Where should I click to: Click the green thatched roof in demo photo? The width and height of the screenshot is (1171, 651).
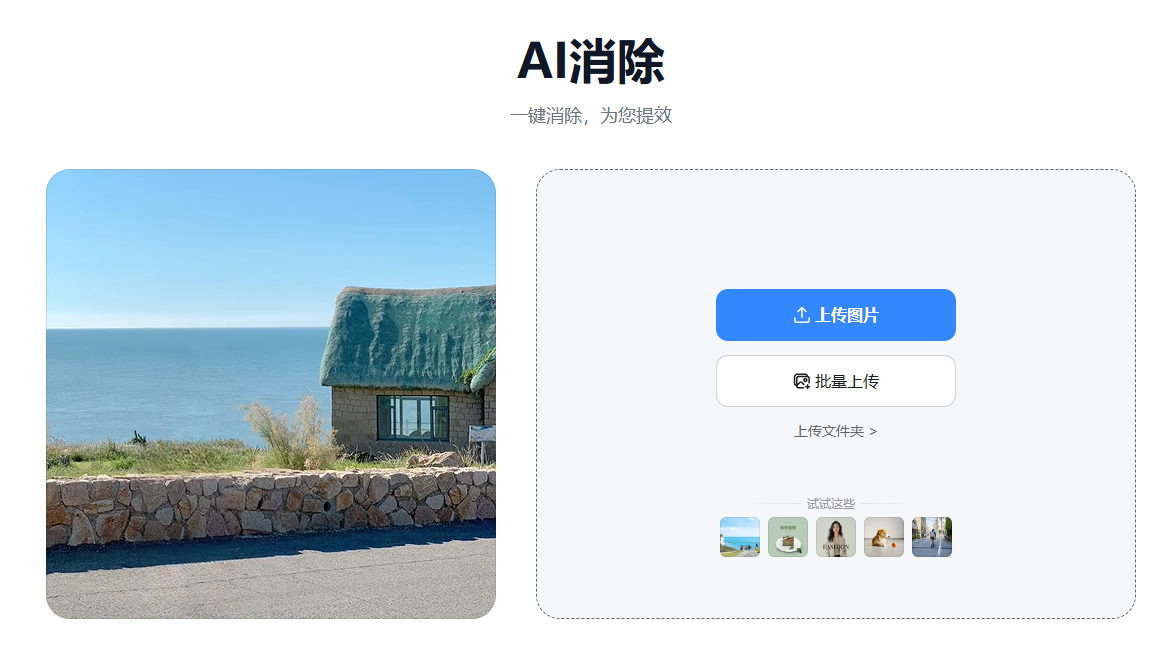[x=407, y=336]
